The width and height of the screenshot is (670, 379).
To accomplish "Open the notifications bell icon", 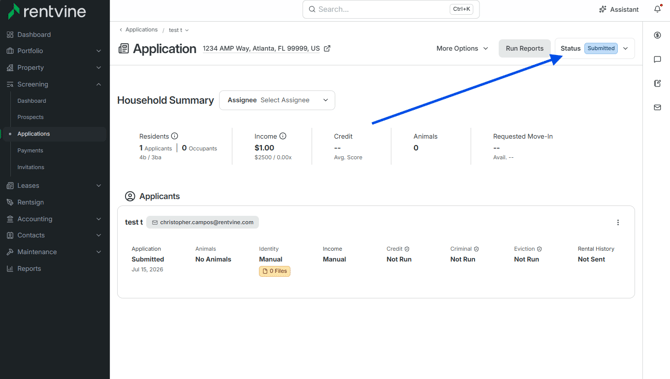I will [x=657, y=9].
